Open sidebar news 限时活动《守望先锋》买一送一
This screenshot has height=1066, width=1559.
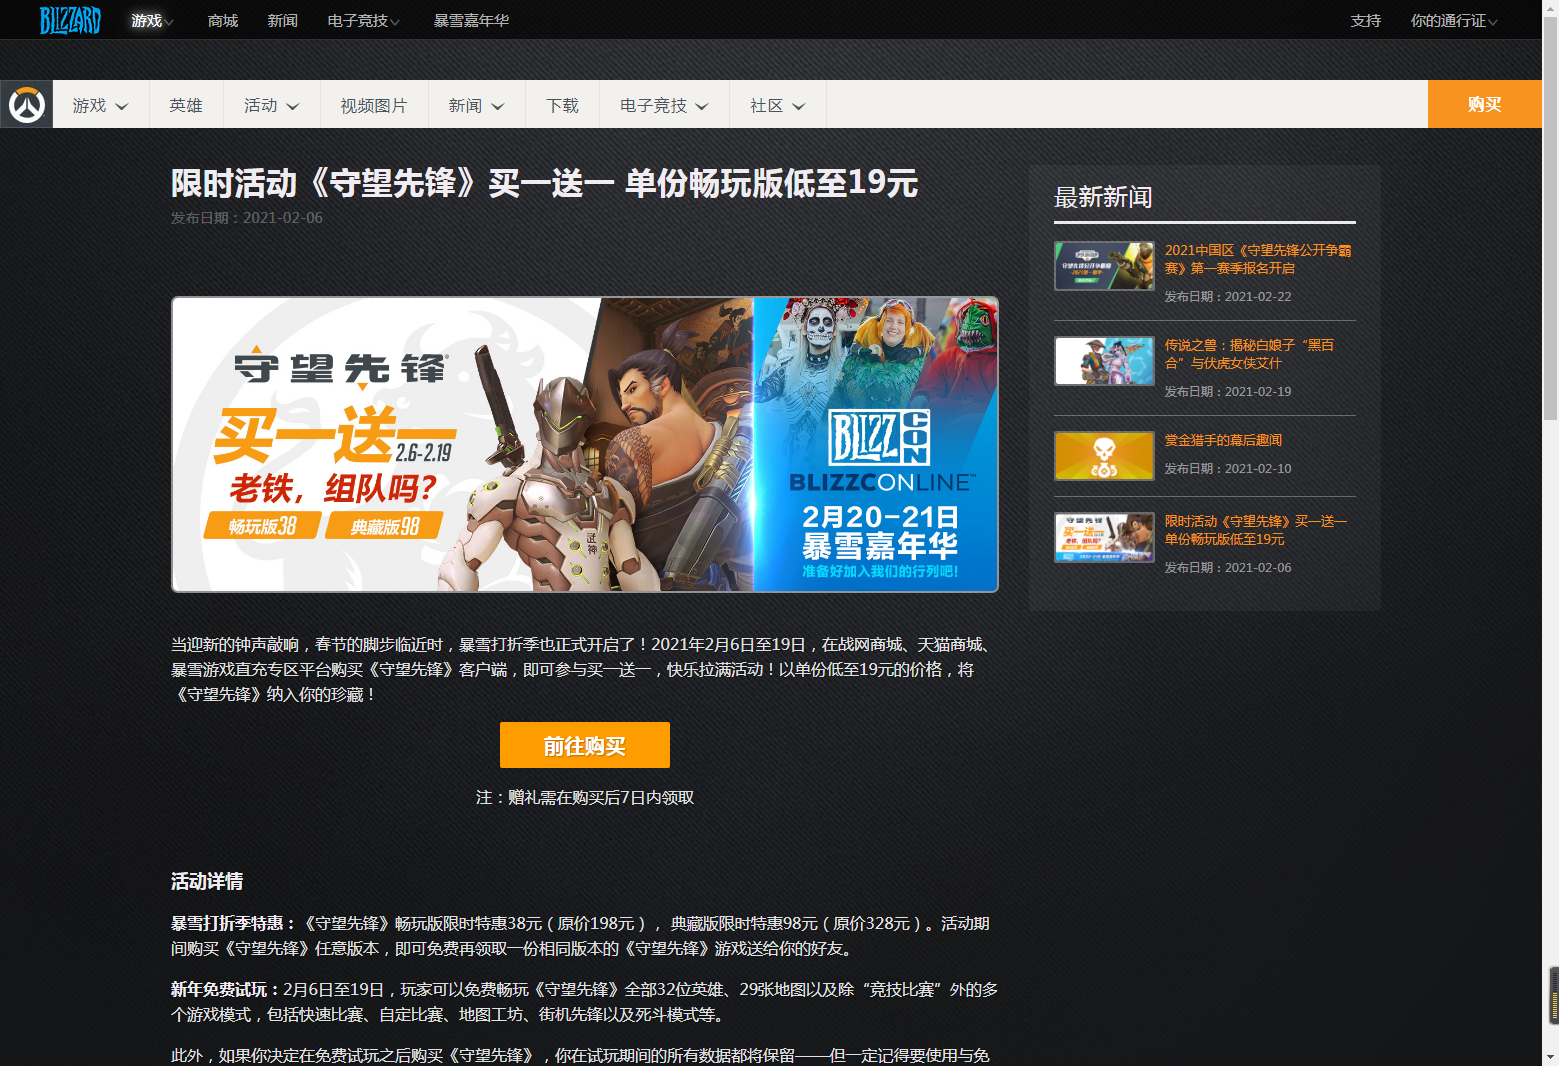click(x=1256, y=530)
